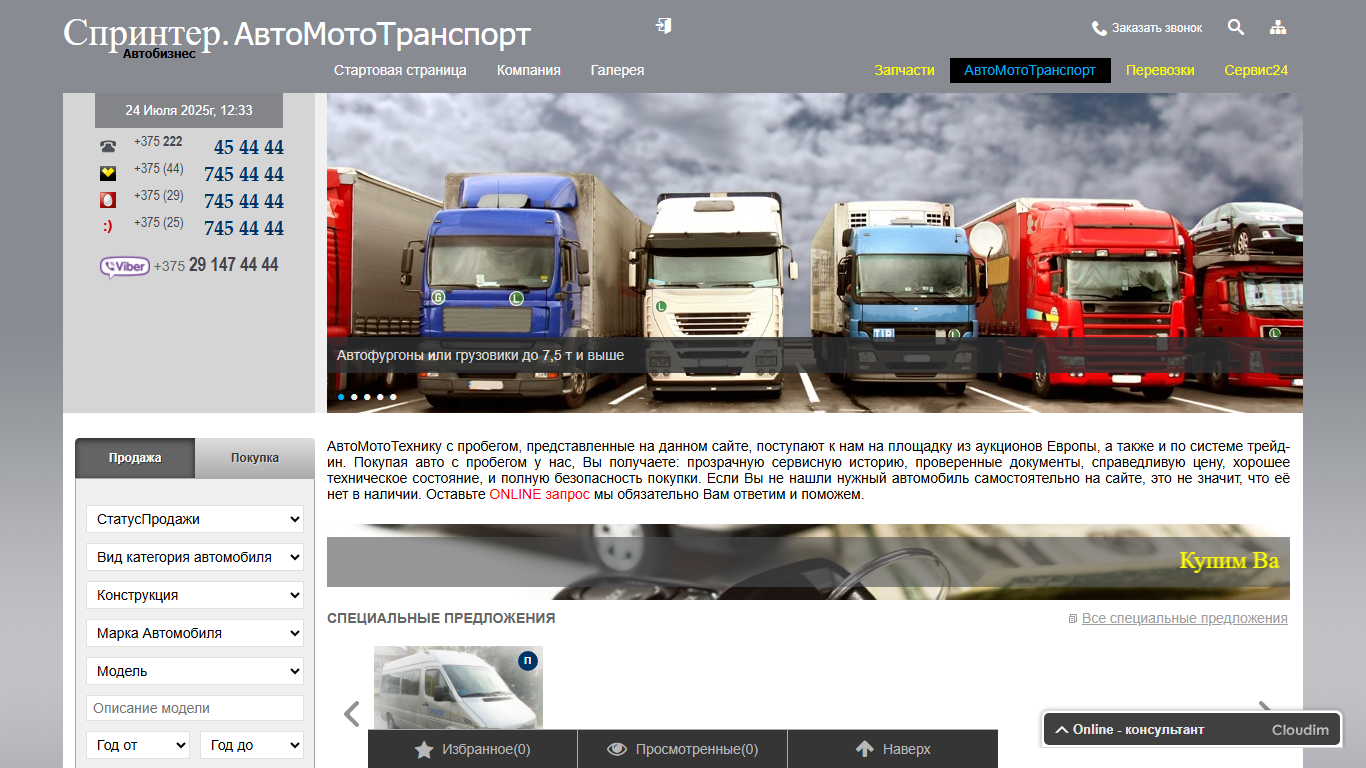Click the small icon before Все специальные предложения
This screenshot has height=768, width=1366.
(x=1073, y=619)
